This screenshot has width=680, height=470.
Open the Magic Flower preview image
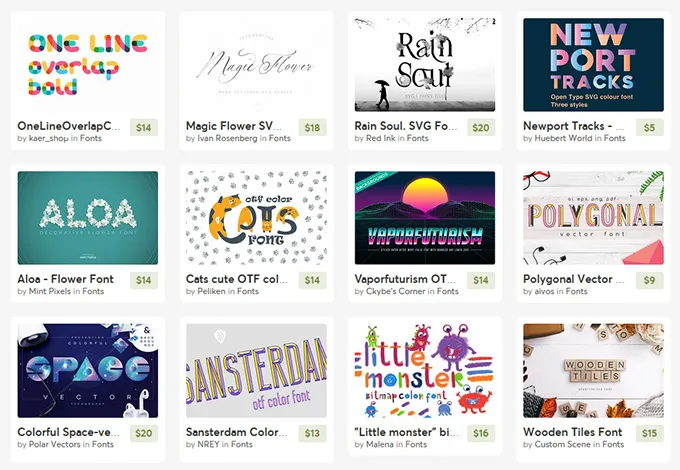pos(256,65)
